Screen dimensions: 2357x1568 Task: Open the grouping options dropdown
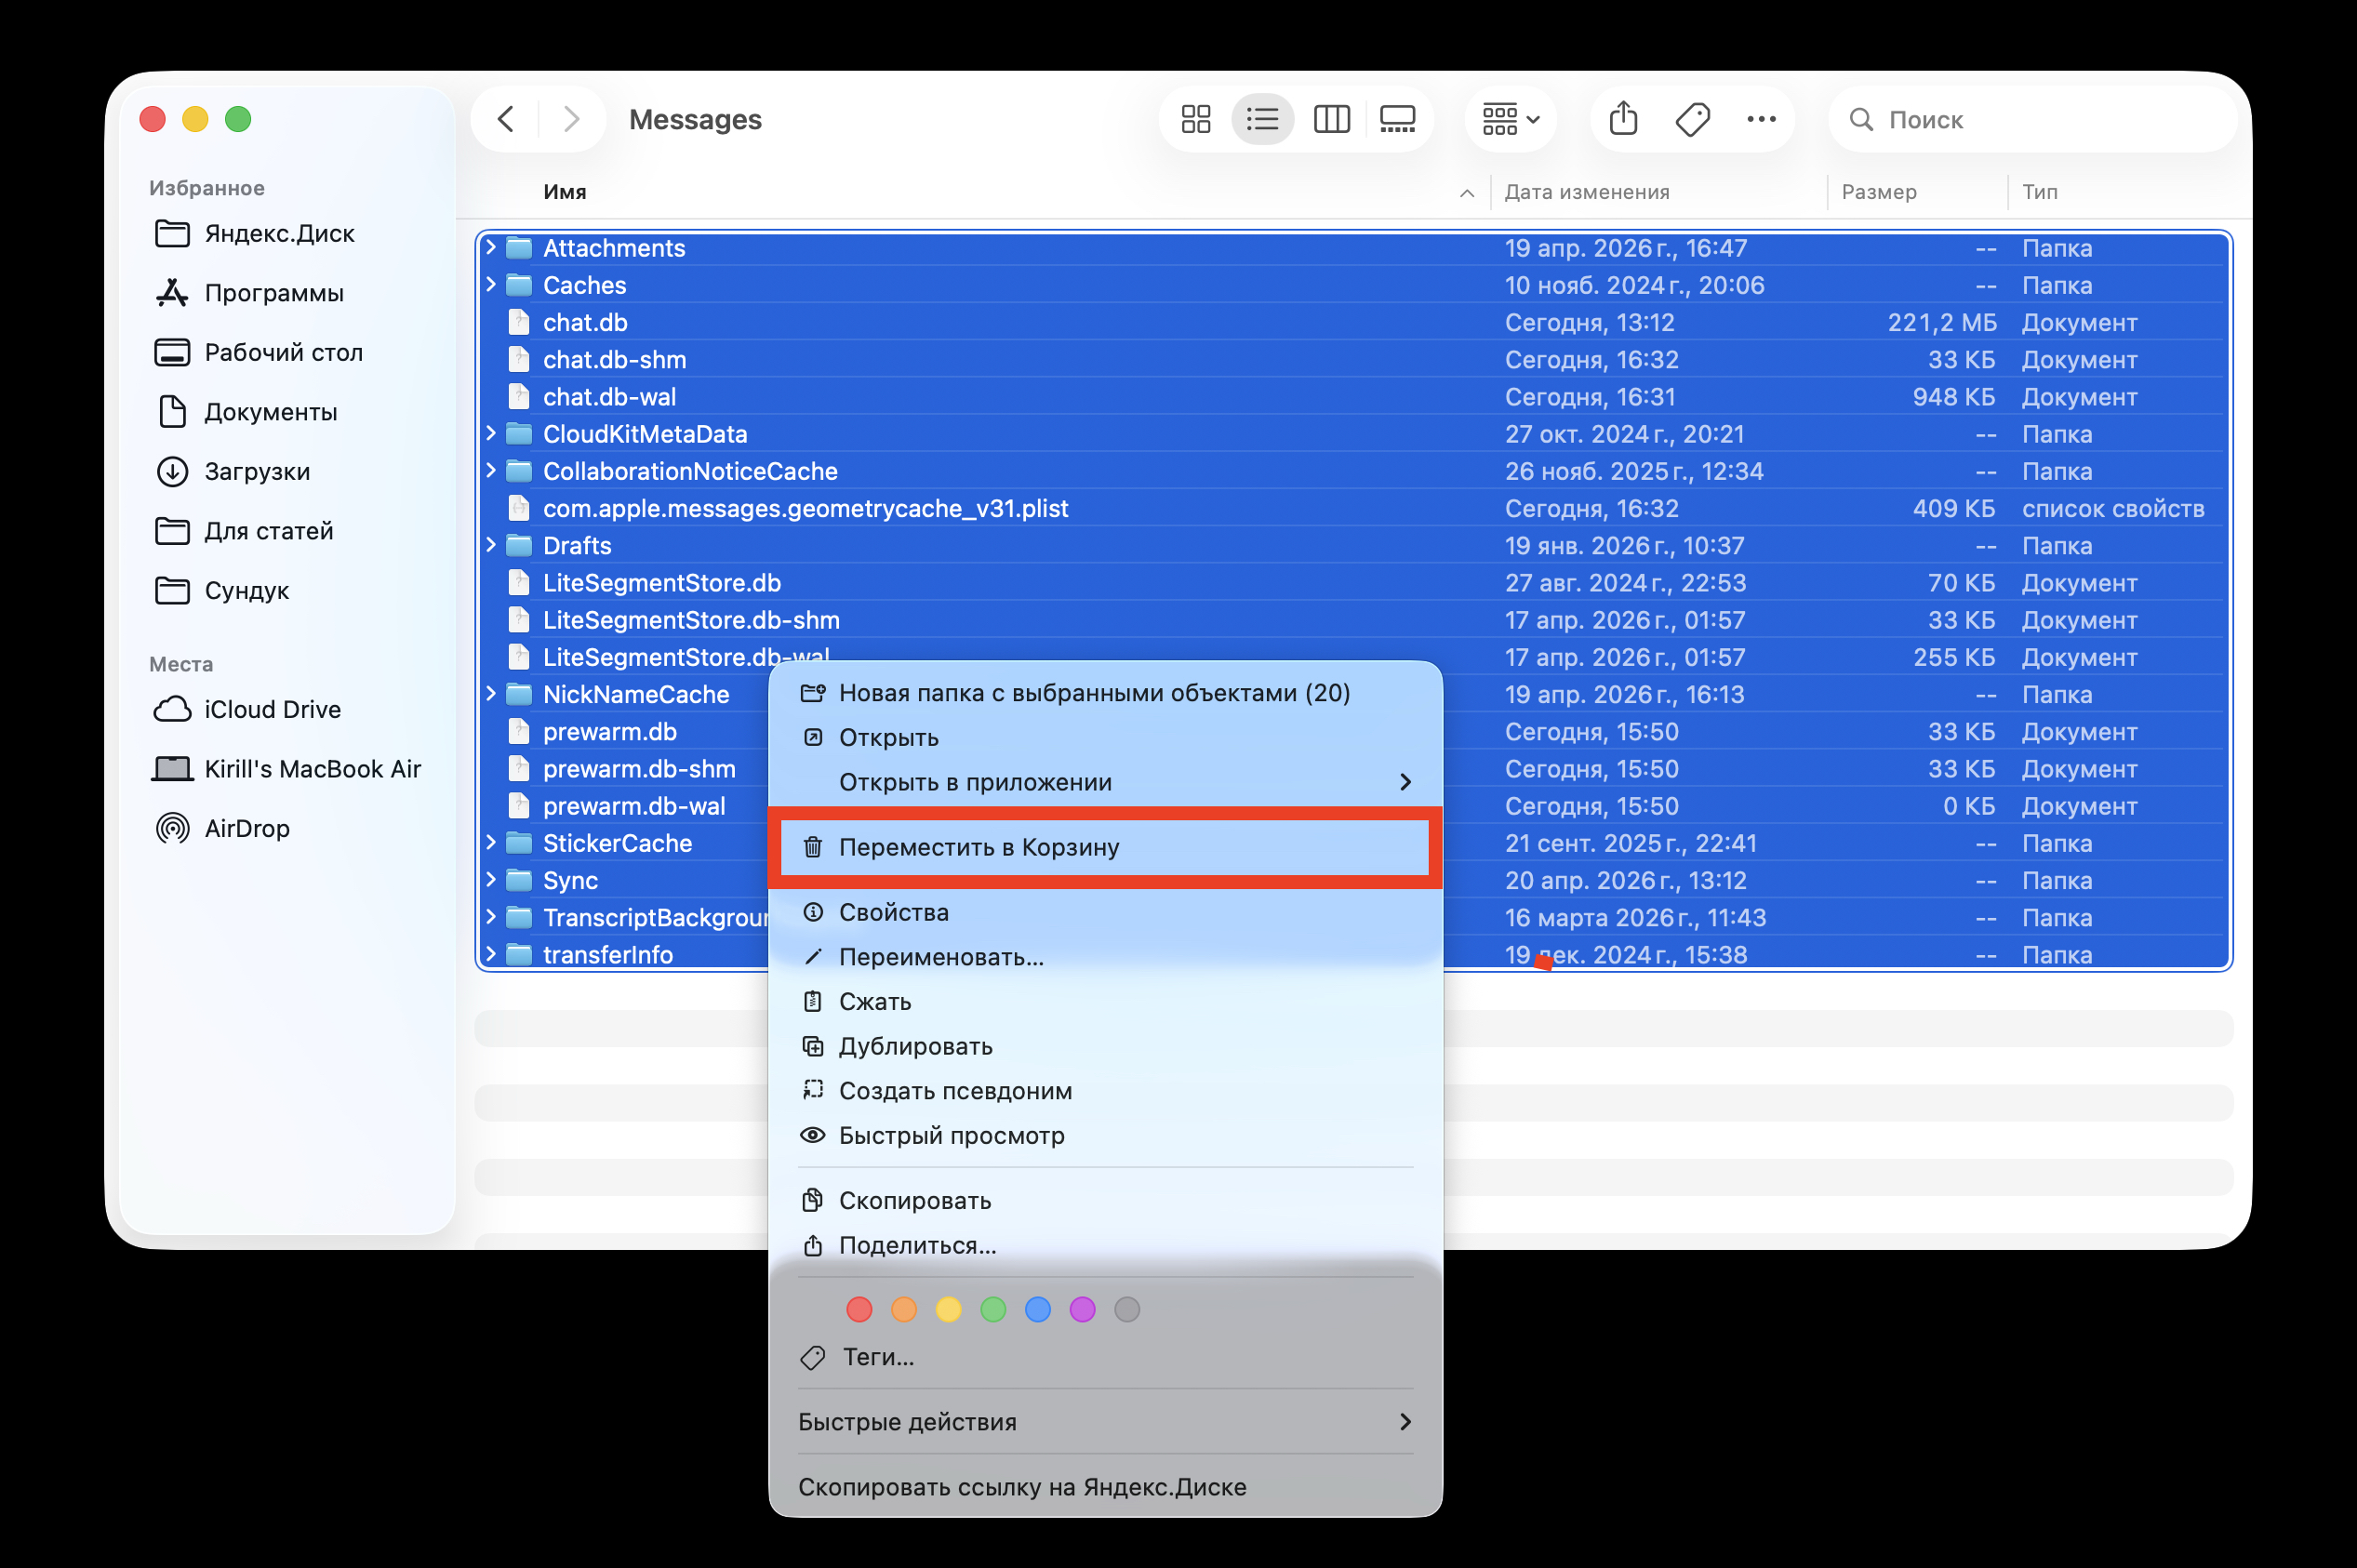coord(1509,119)
